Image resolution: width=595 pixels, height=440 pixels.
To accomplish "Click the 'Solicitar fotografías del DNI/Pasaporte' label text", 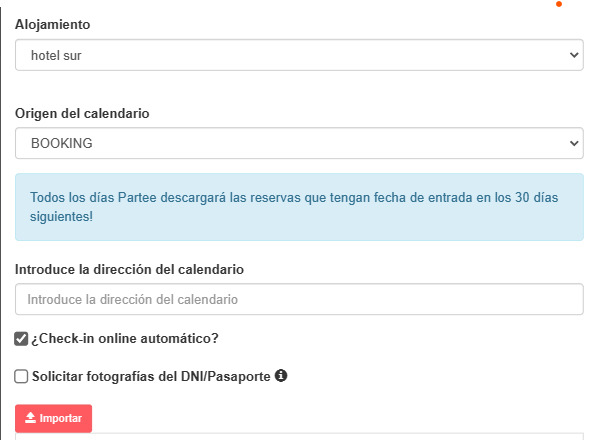I will 151,376.
